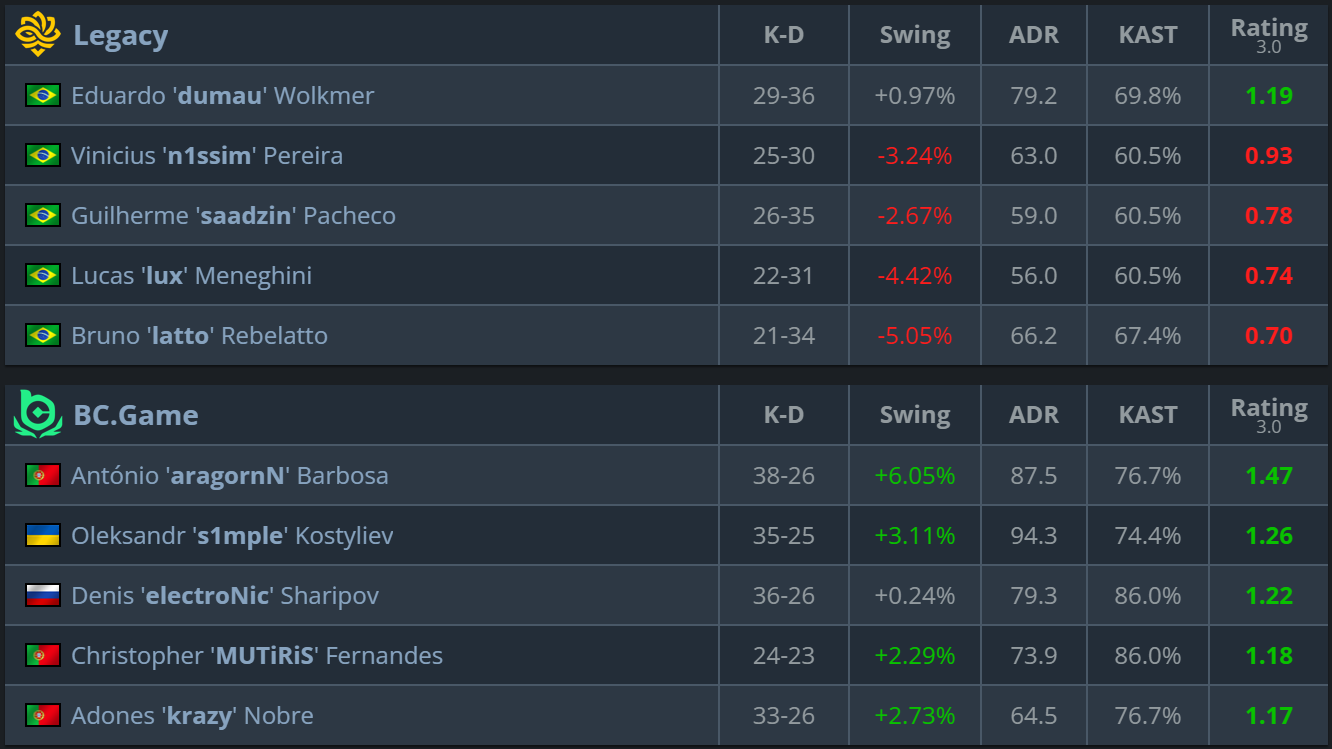Screen dimensions: 1332x749
Task: Click the Ukraine flag beside s1mple
Action: pos(43,536)
